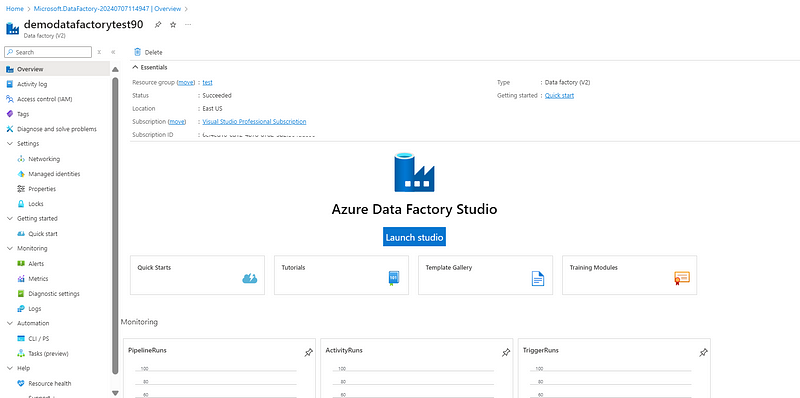Collapse the Monitoring group in sidebar
Image resolution: width=800 pixels, height=398 pixels.
(x=10, y=248)
